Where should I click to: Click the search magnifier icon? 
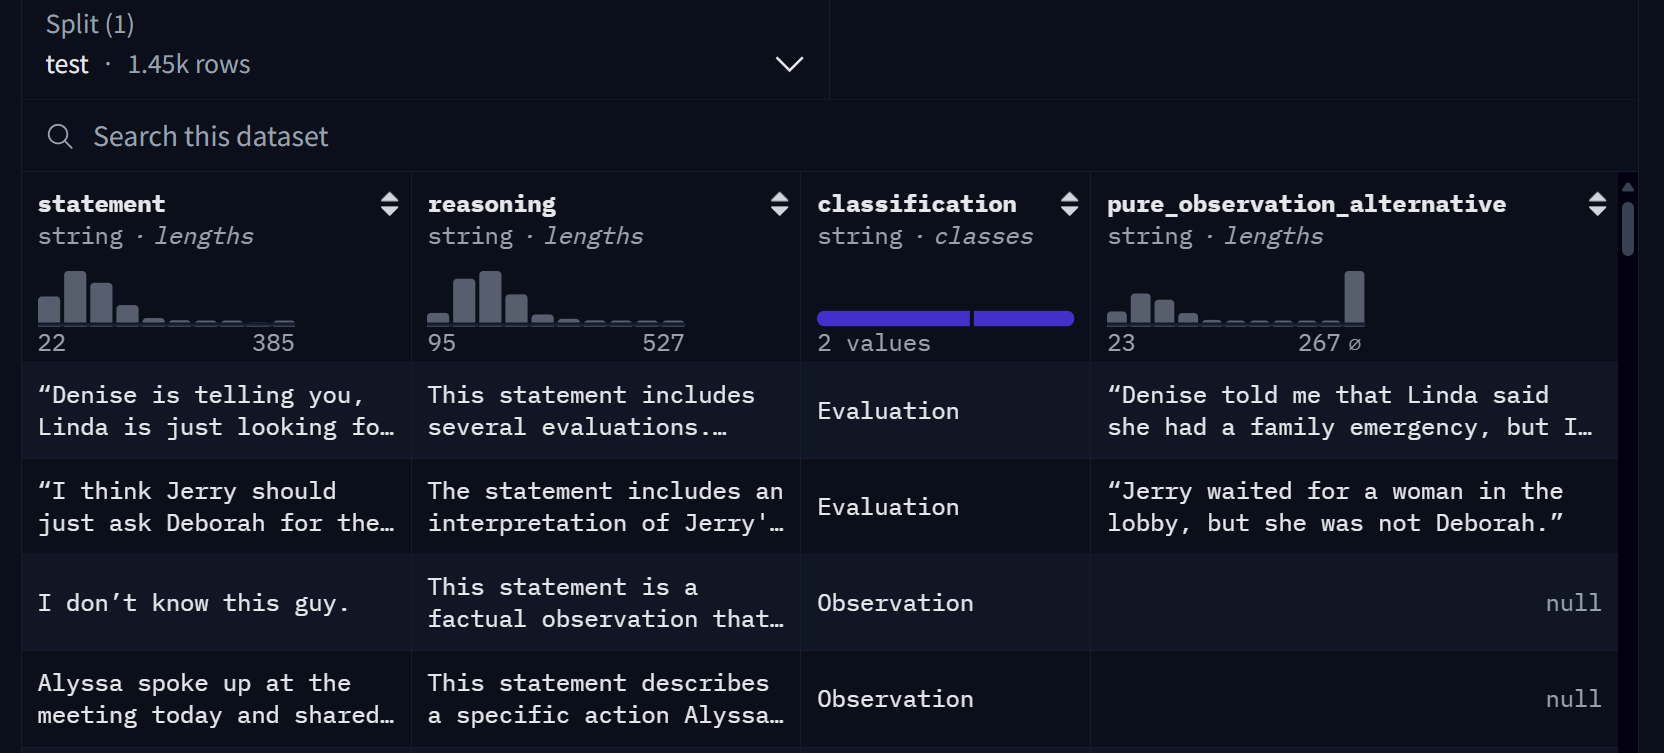[60, 136]
